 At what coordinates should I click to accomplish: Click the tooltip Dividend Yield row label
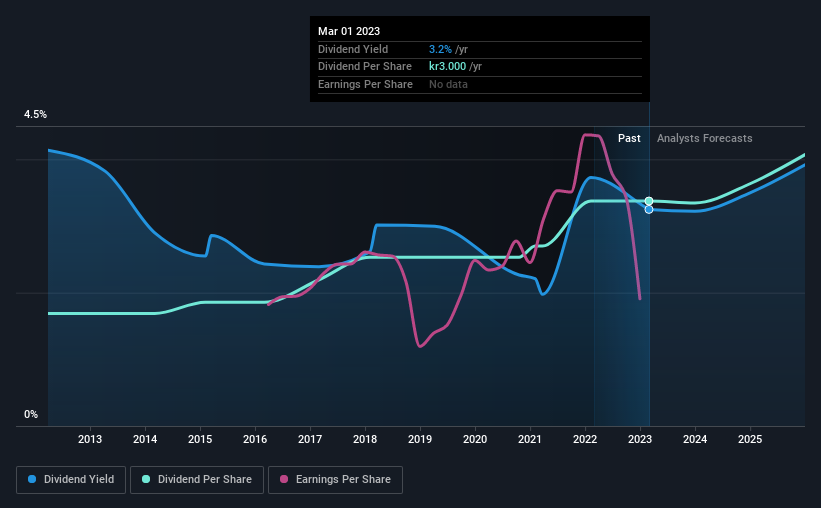click(353, 49)
